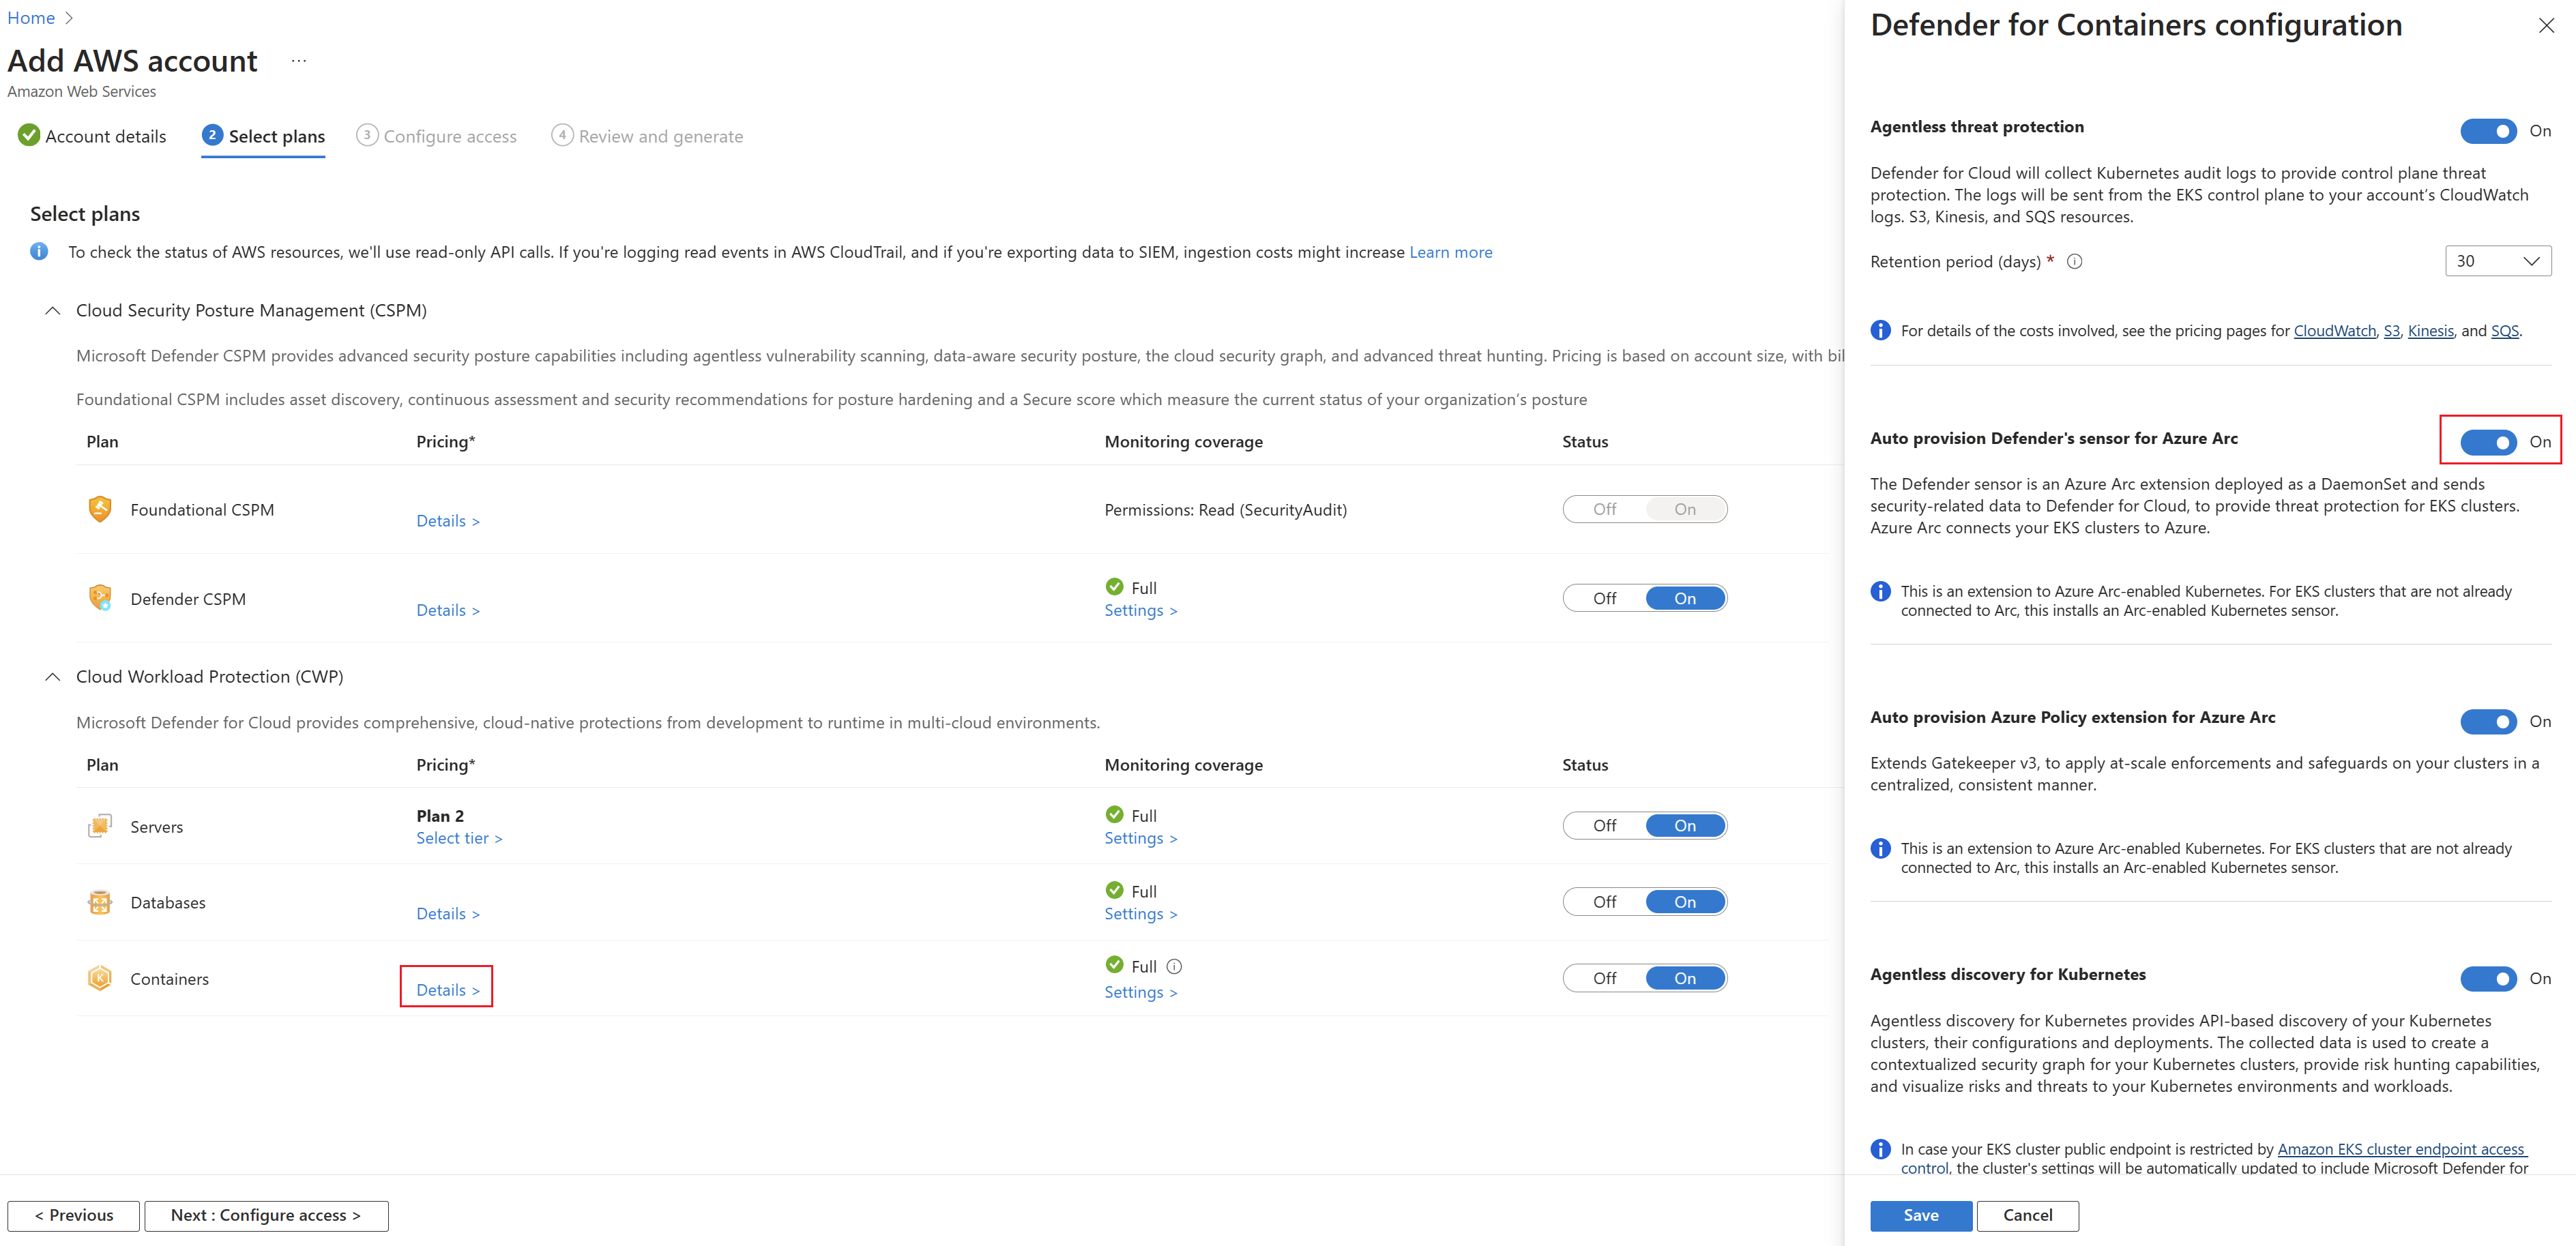Image resolution: width=2576 pixels, height=1246 pixels.
Task: Click the Retention period info icon
Action: 2074,261
